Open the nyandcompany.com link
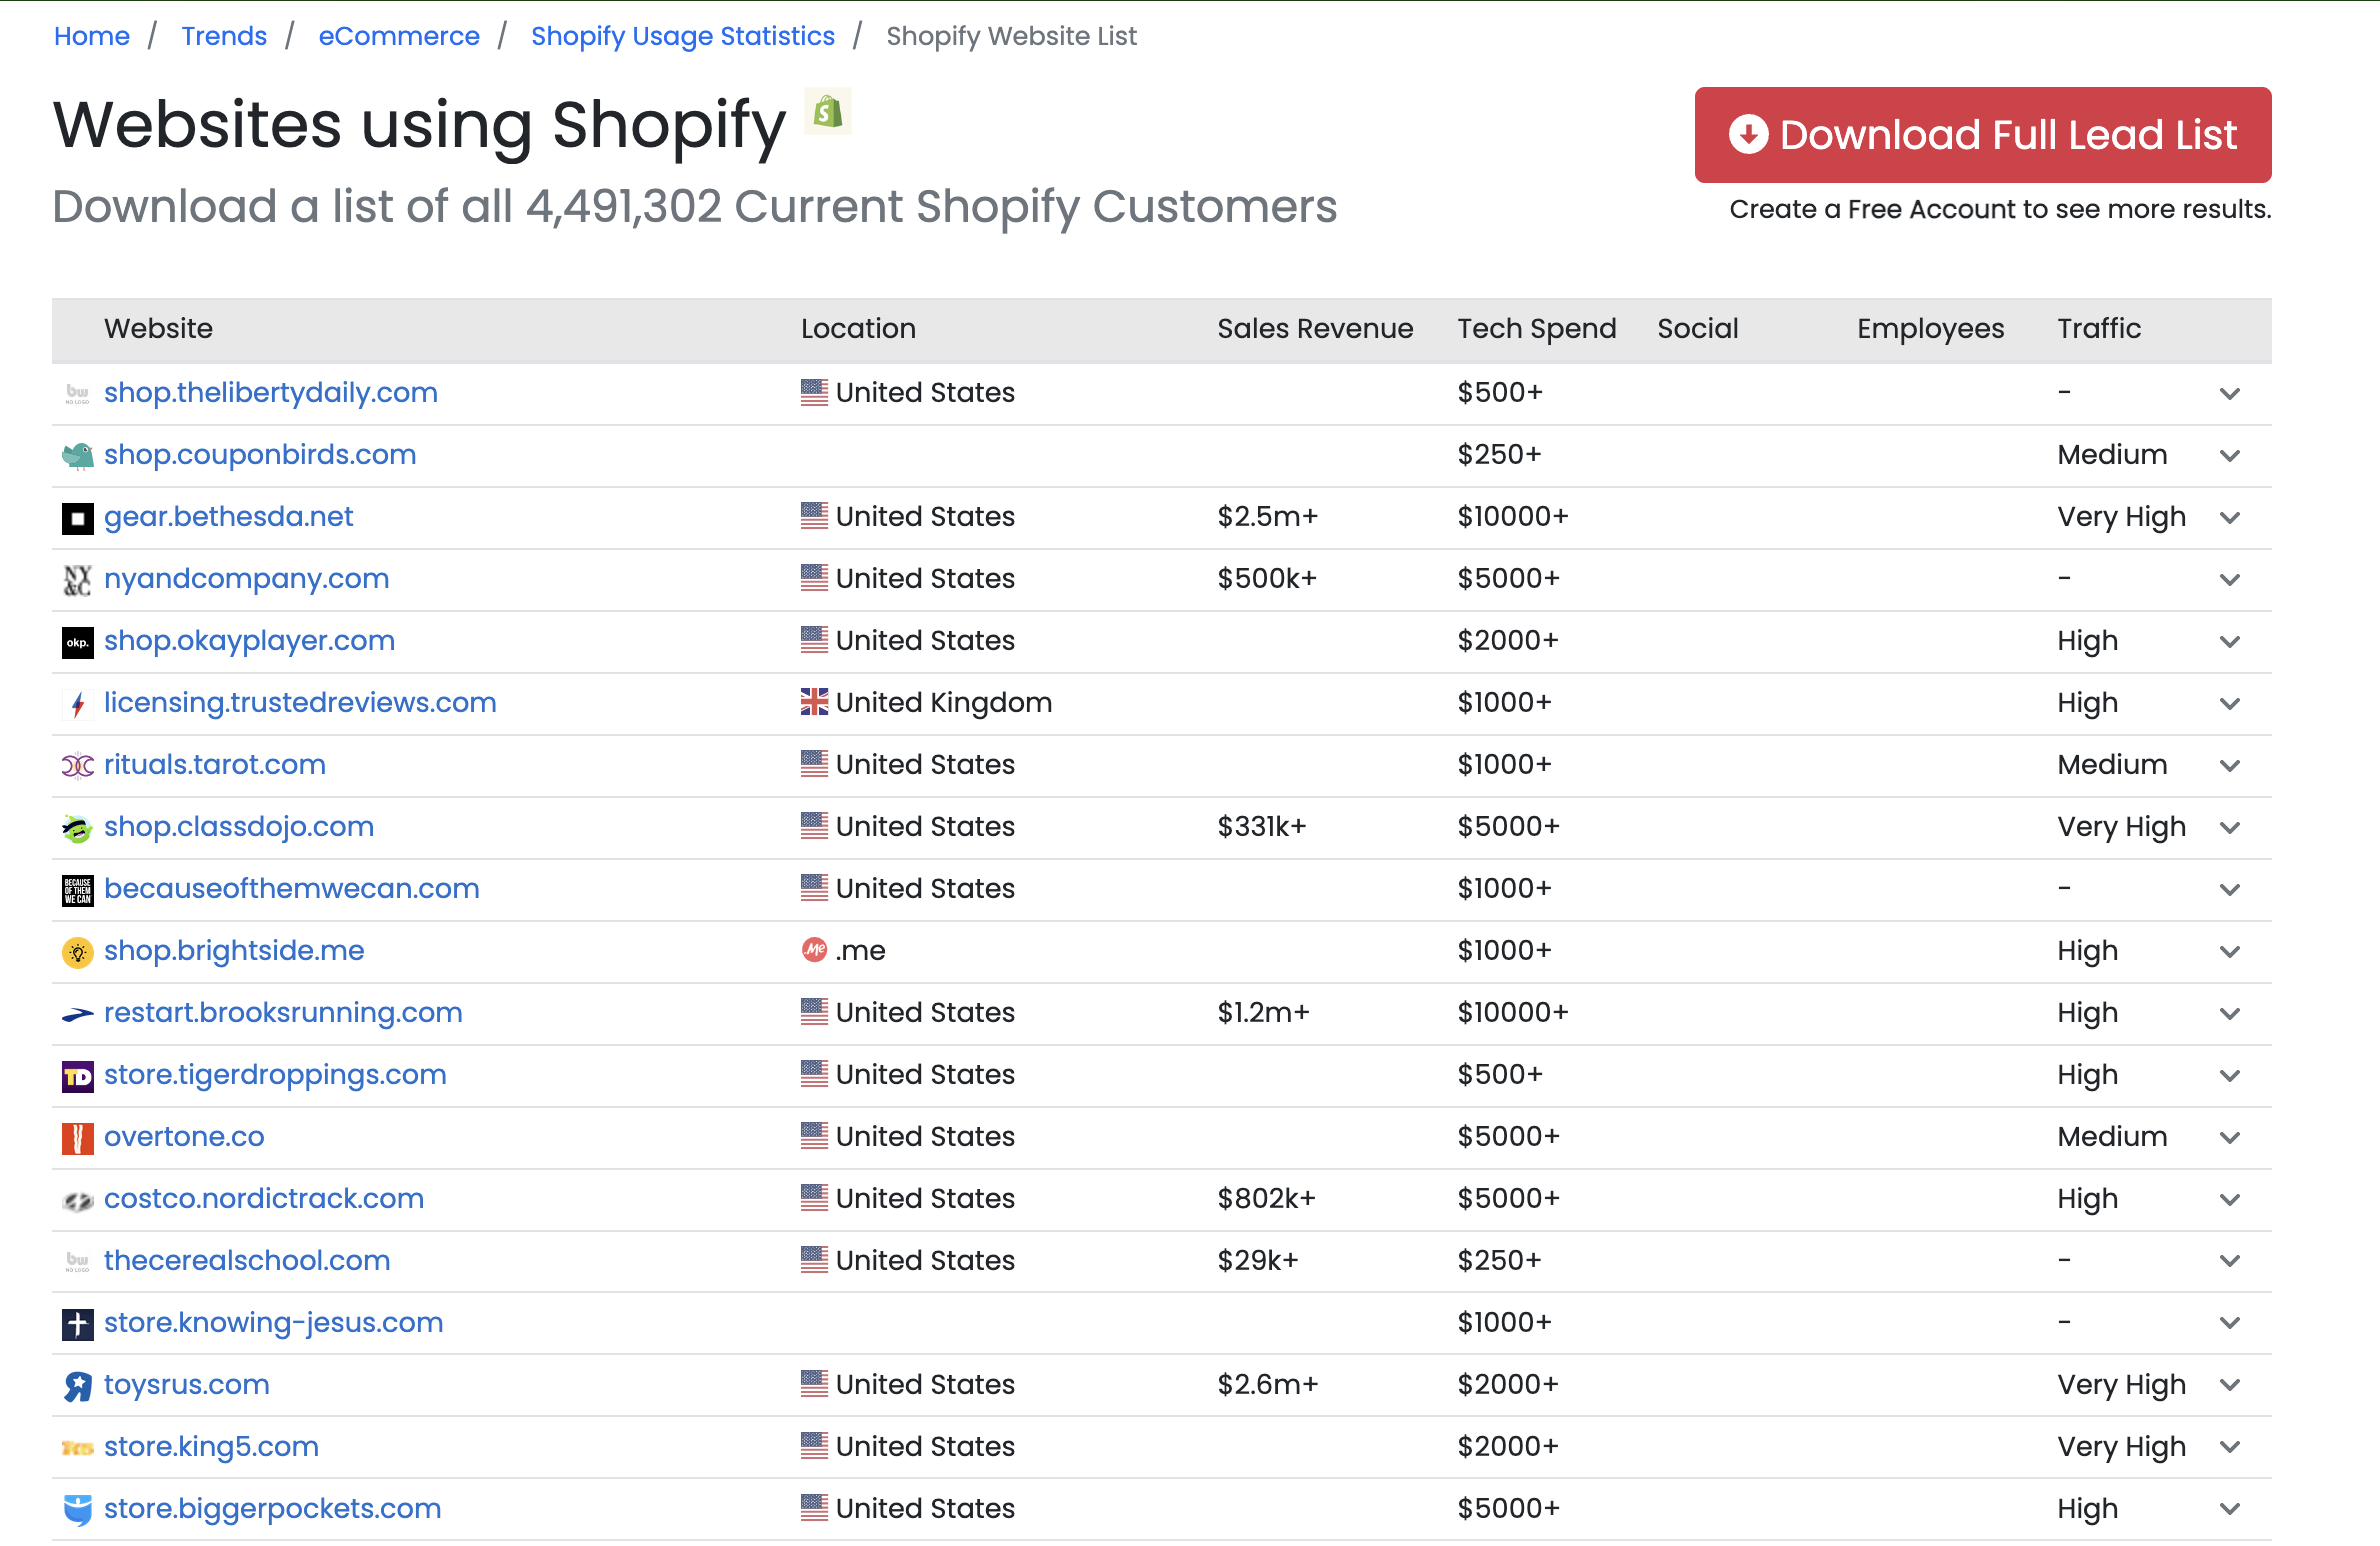The width and height of the screenshot is (2380, 1546). 246,579
